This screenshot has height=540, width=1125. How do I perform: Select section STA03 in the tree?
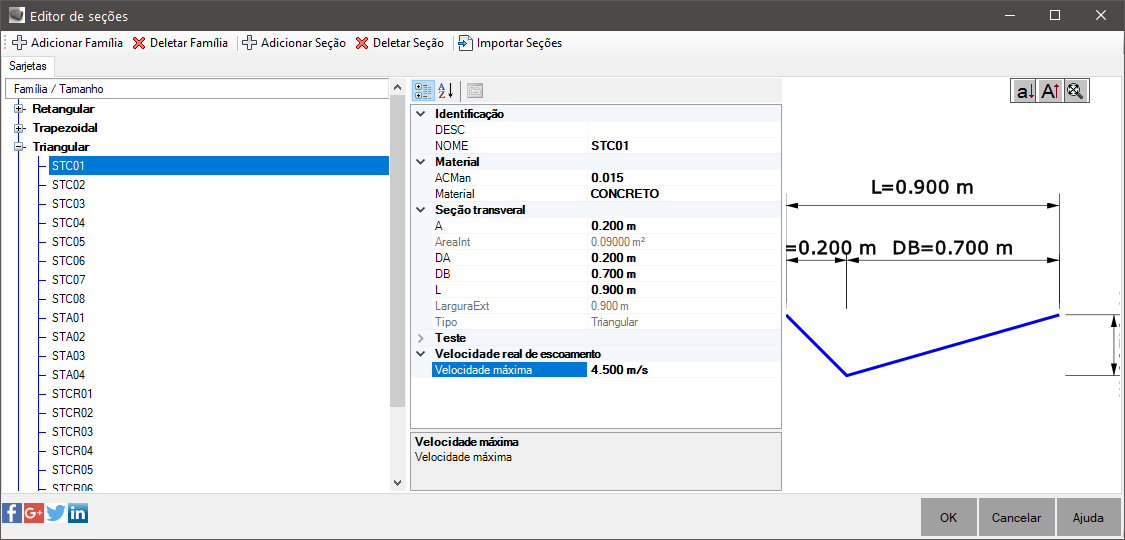[x=69, y=356]
